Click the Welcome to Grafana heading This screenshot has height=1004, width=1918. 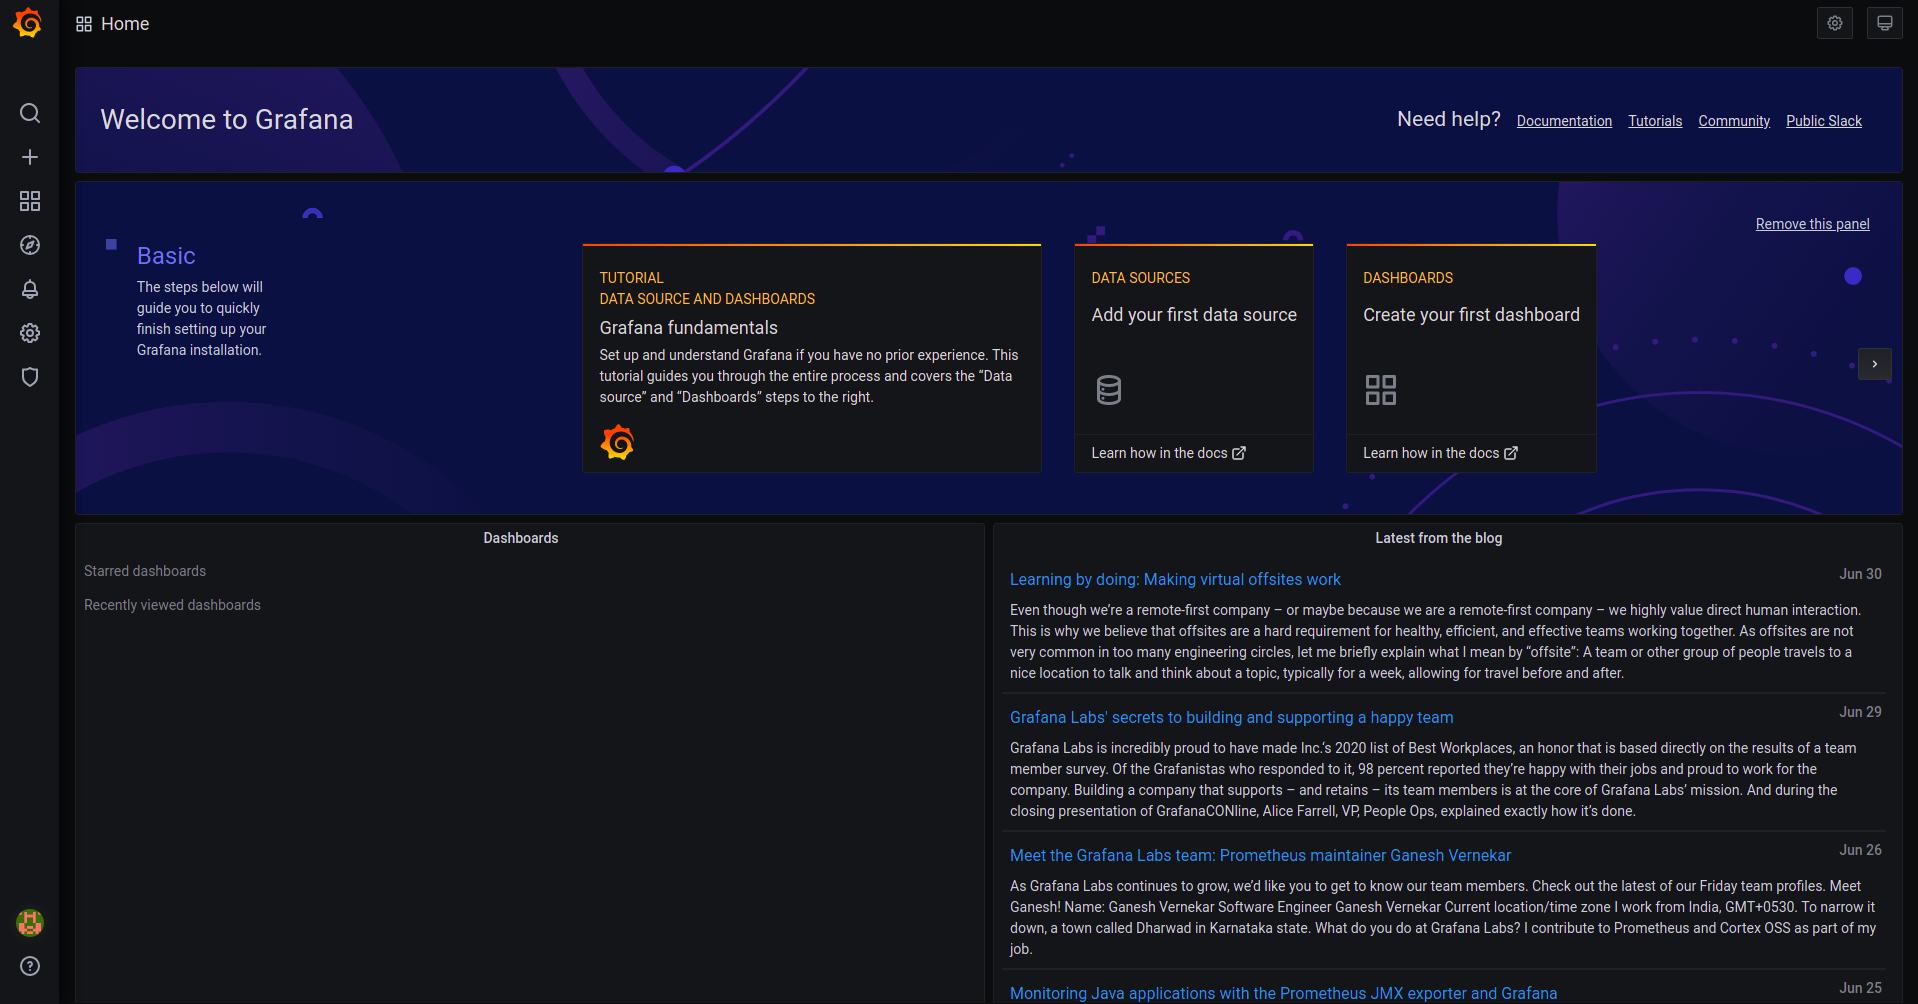[x=227, y=120]
